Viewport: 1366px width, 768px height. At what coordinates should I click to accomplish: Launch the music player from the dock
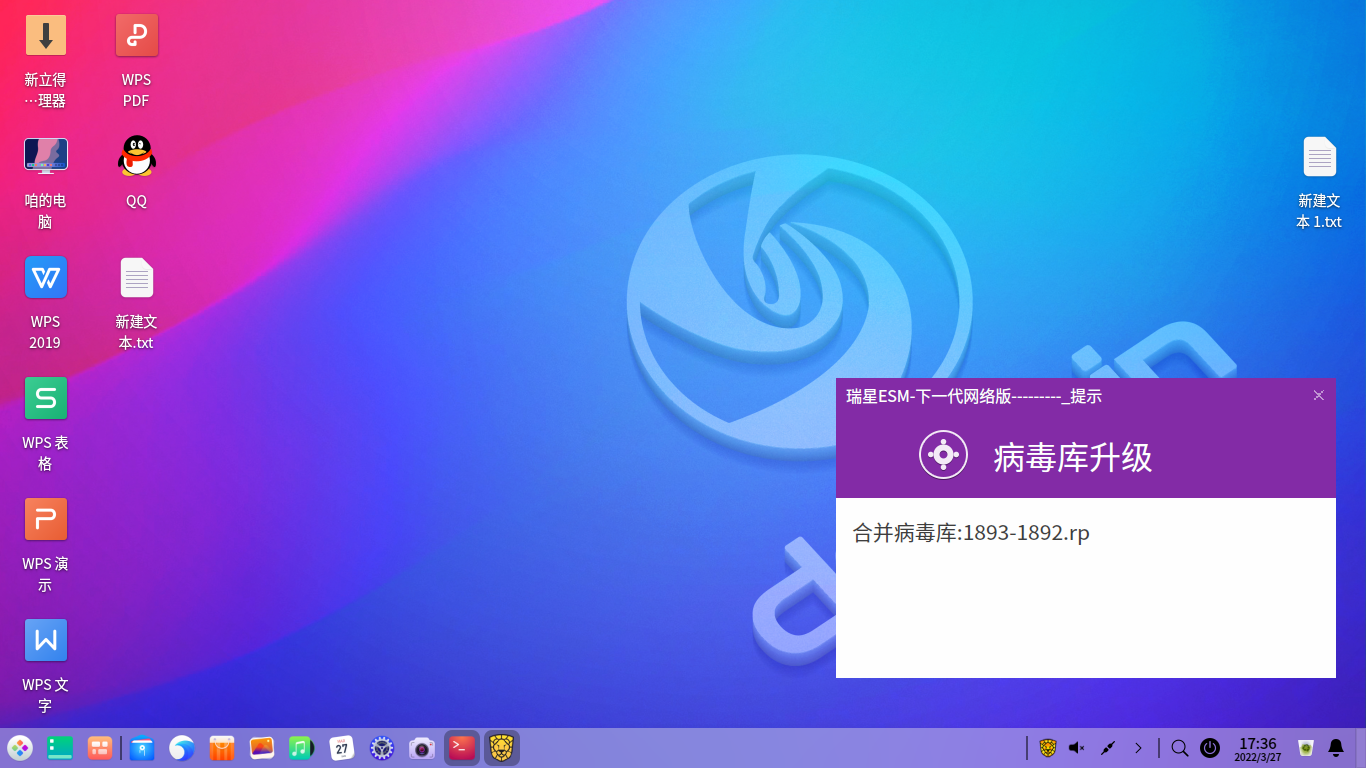point(302,748)
